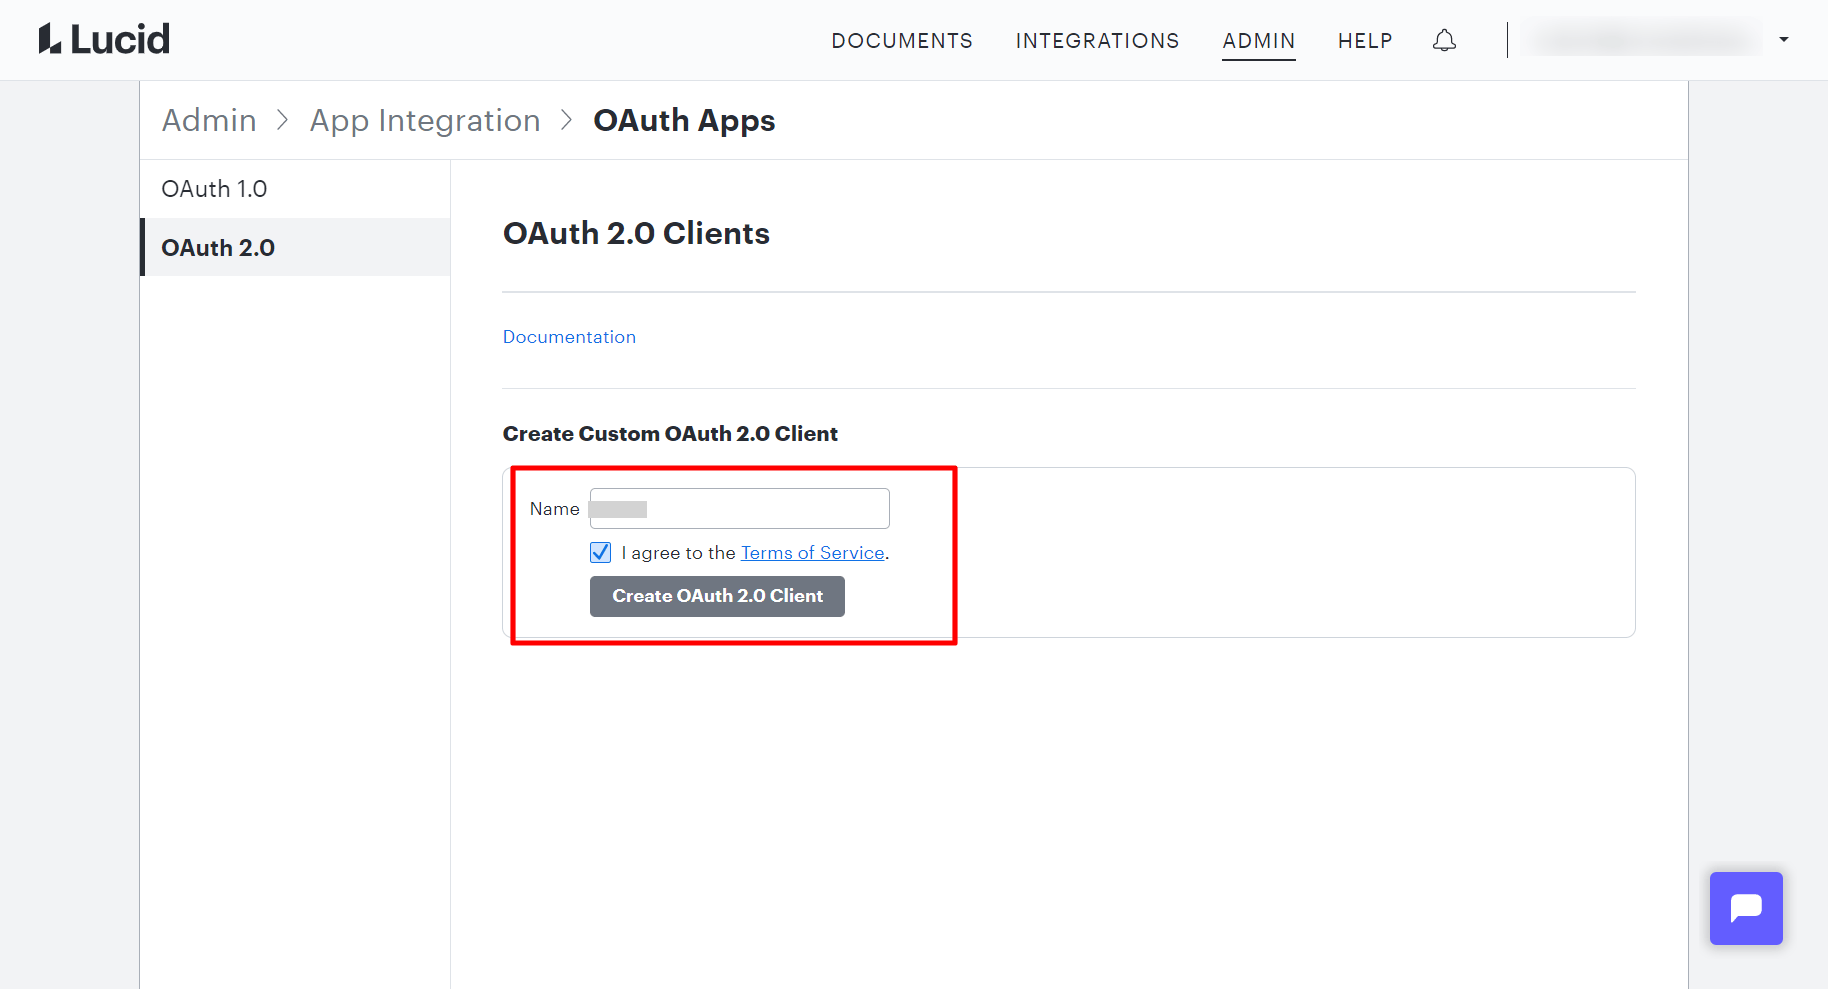This screenshot has height=989, width=1828.
Task: Click Create OAuth 2.0 Client button
Action: (717, 596)
